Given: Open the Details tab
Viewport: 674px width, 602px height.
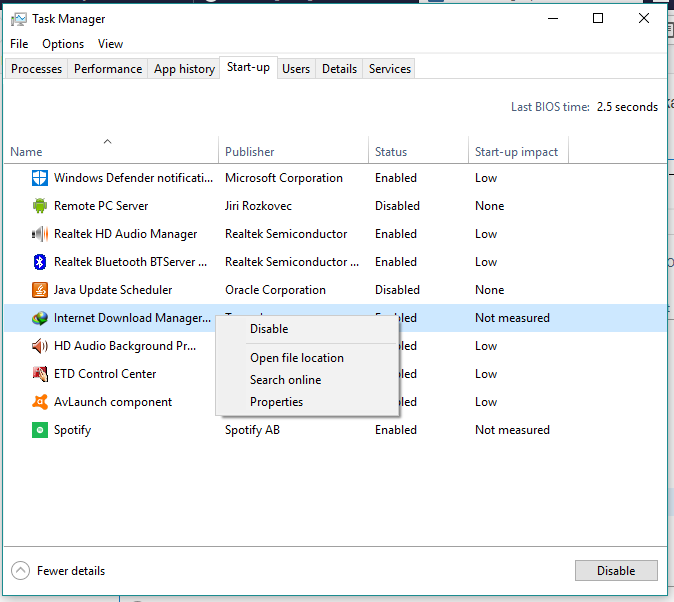Looking at the screenshot, I should (x=340, y=69).
